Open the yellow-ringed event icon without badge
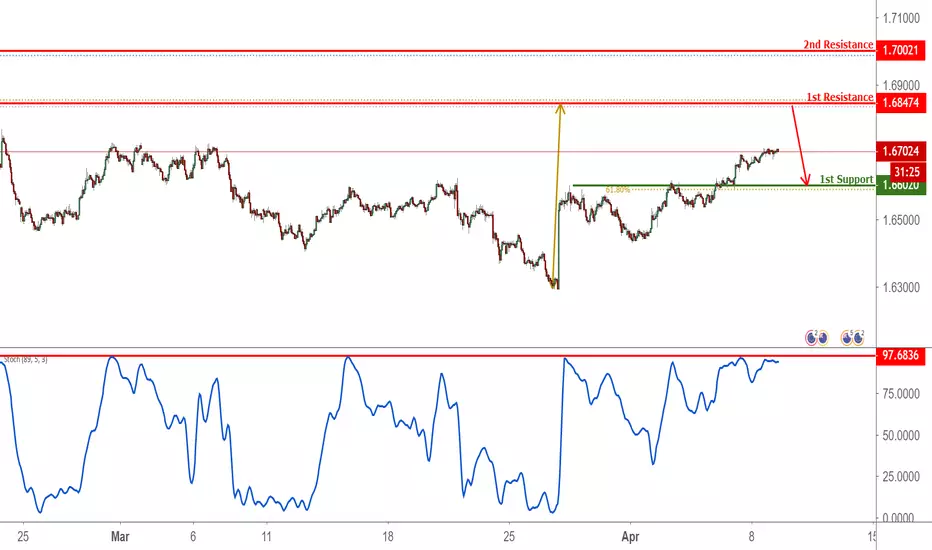 tap(823, 338)
